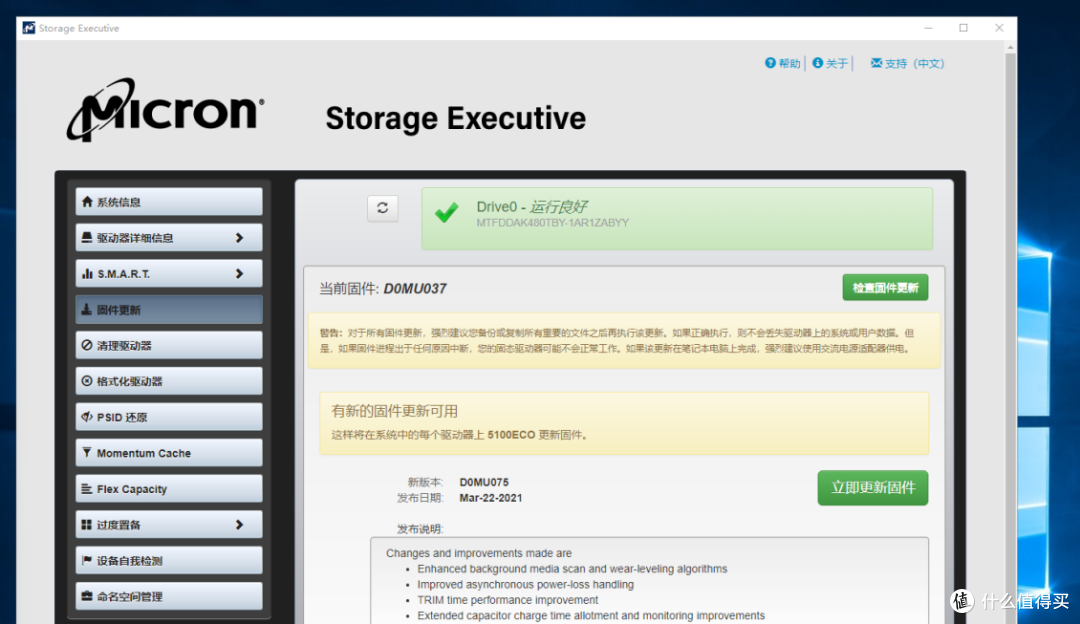Screen dimensions: 1080x624
Task: Click the 关于 info icon
Action: pyautogui.click(x=818, y=63)
